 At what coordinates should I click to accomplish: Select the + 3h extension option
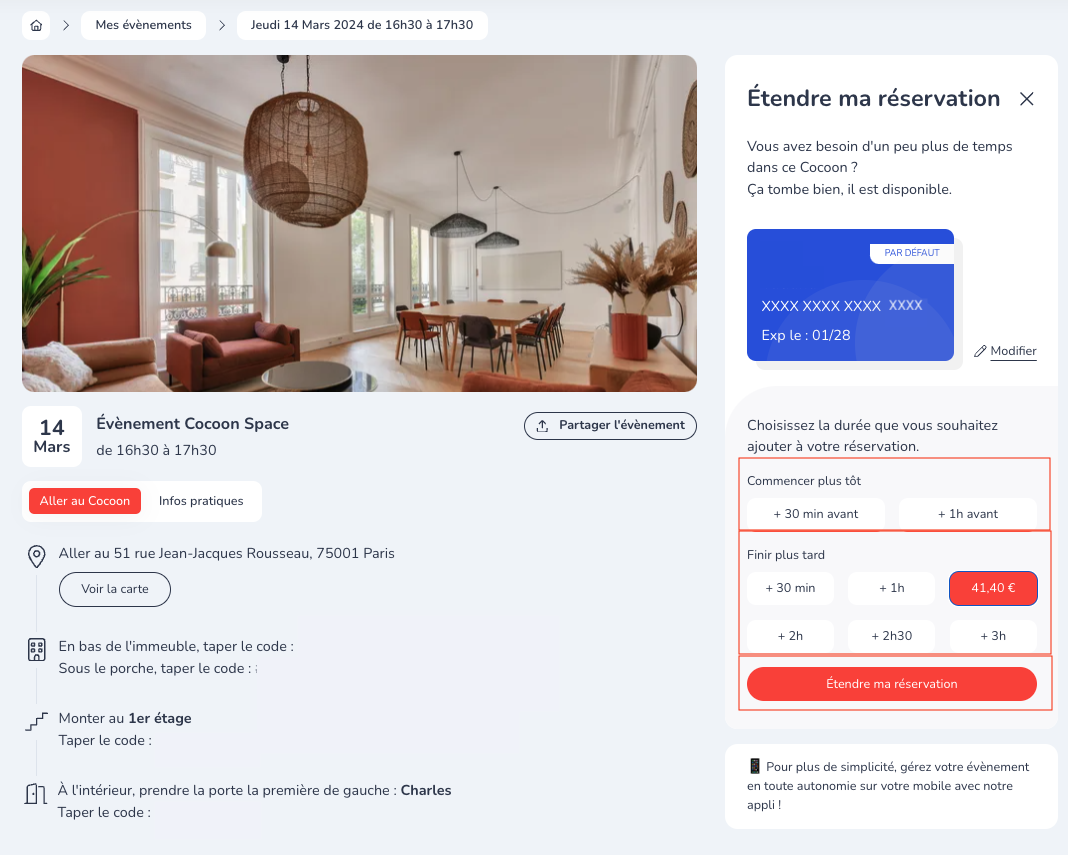click(993, 635)
